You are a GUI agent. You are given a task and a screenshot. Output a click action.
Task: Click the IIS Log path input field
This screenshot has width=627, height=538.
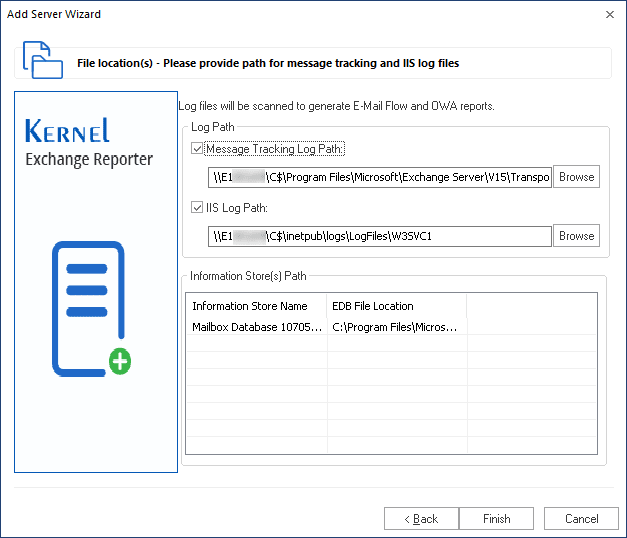pos(379,236)
